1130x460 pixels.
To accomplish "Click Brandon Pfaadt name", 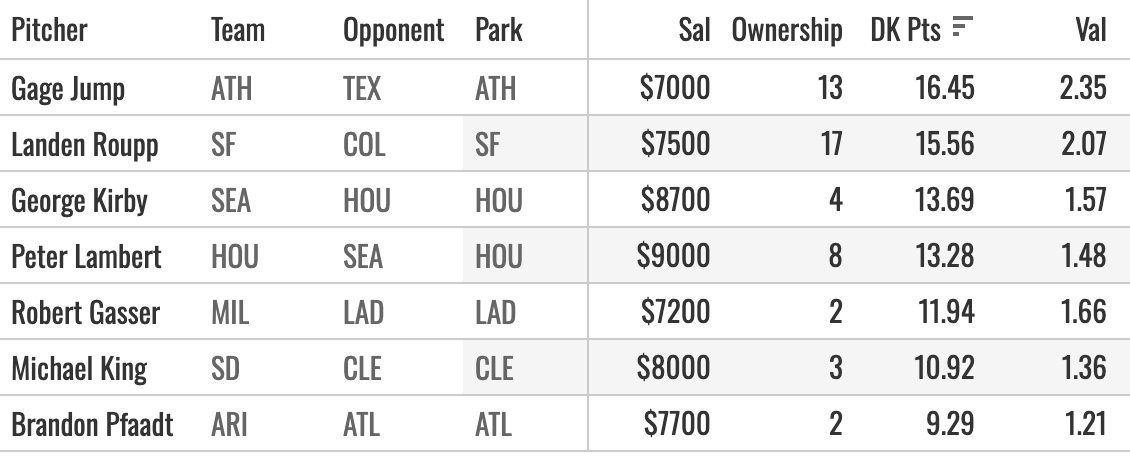I will [92, 424].
